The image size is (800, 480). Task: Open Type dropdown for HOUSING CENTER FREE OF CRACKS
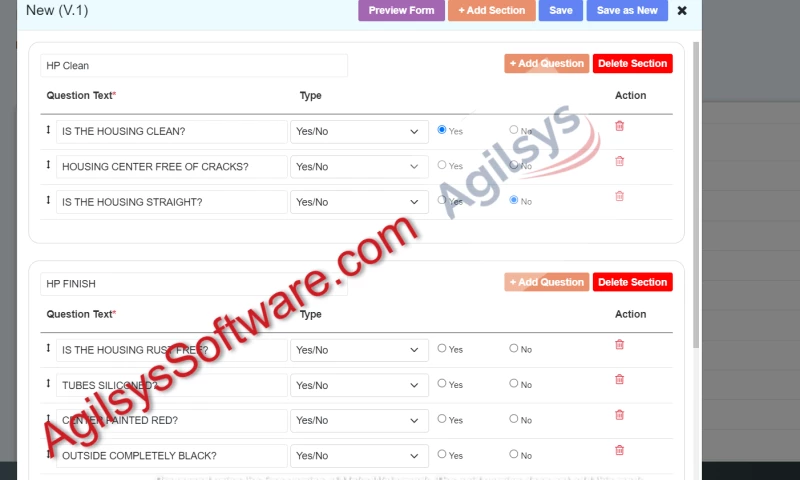pyautogui.click(x=359, y=167)
